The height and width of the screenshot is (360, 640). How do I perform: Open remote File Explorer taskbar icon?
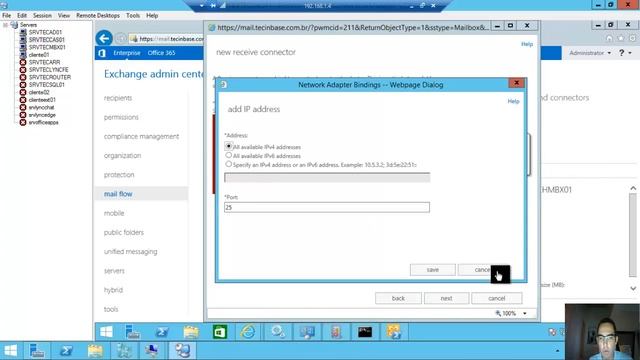pos(191,332)
